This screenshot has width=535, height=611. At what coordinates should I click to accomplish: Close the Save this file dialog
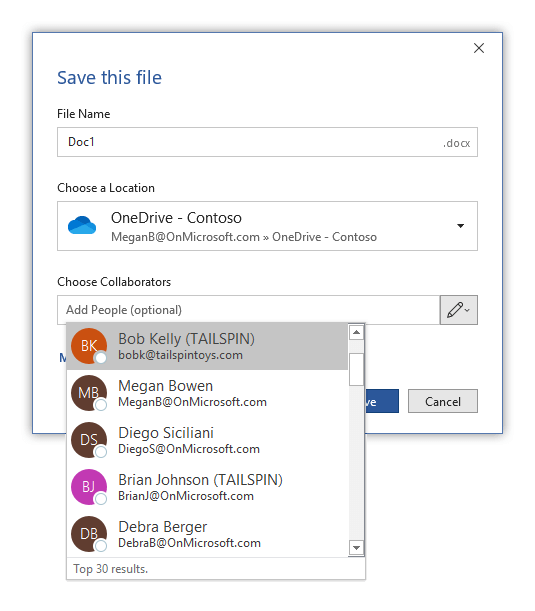coord(478,48)
